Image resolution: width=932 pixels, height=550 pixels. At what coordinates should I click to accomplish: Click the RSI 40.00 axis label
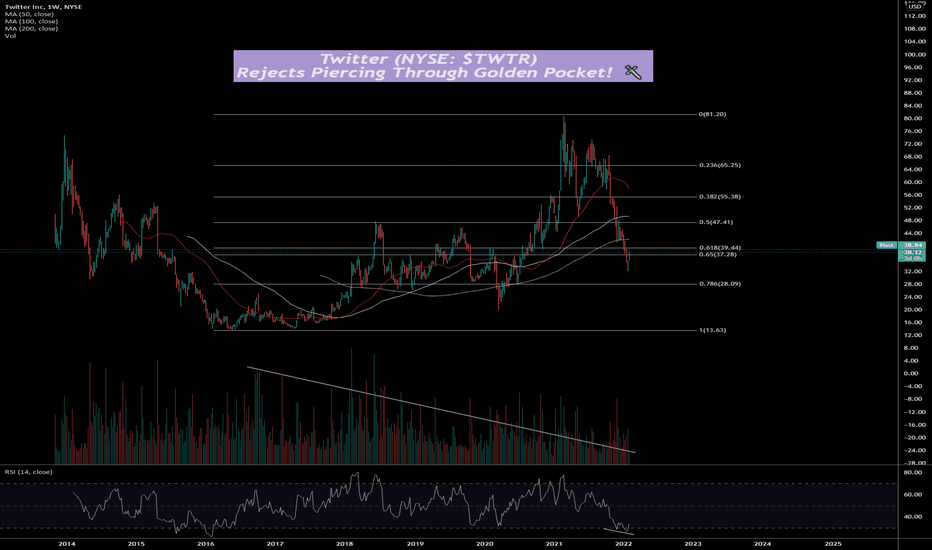point(913,517)
